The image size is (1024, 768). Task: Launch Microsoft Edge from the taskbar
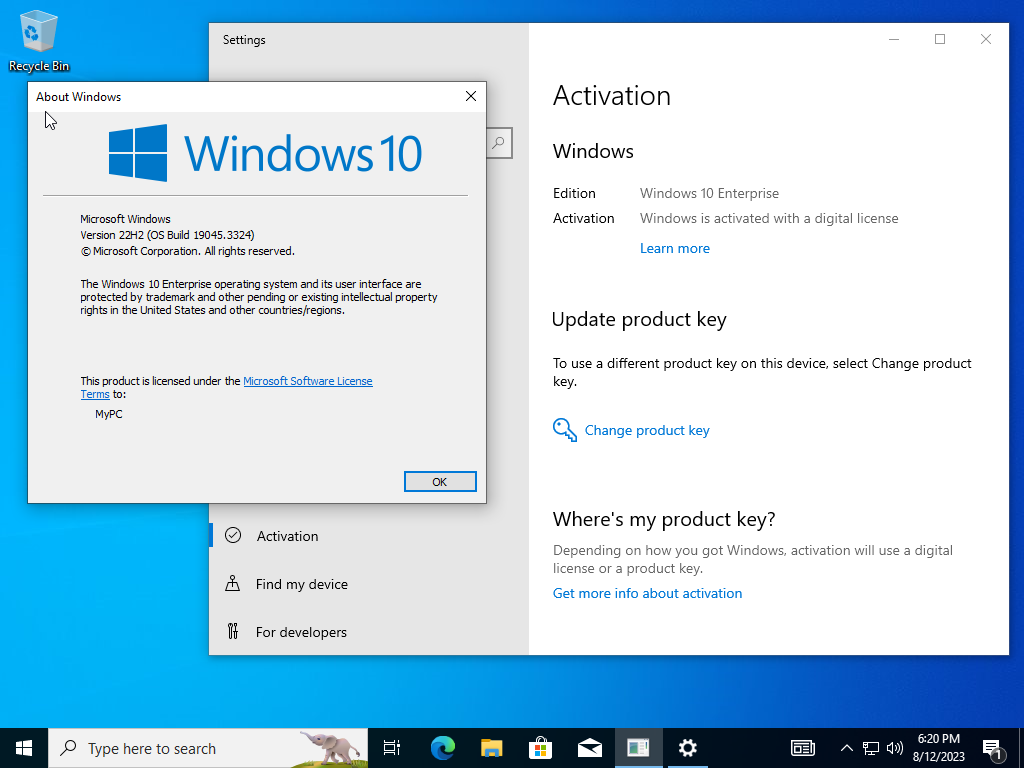coord(440,747)
